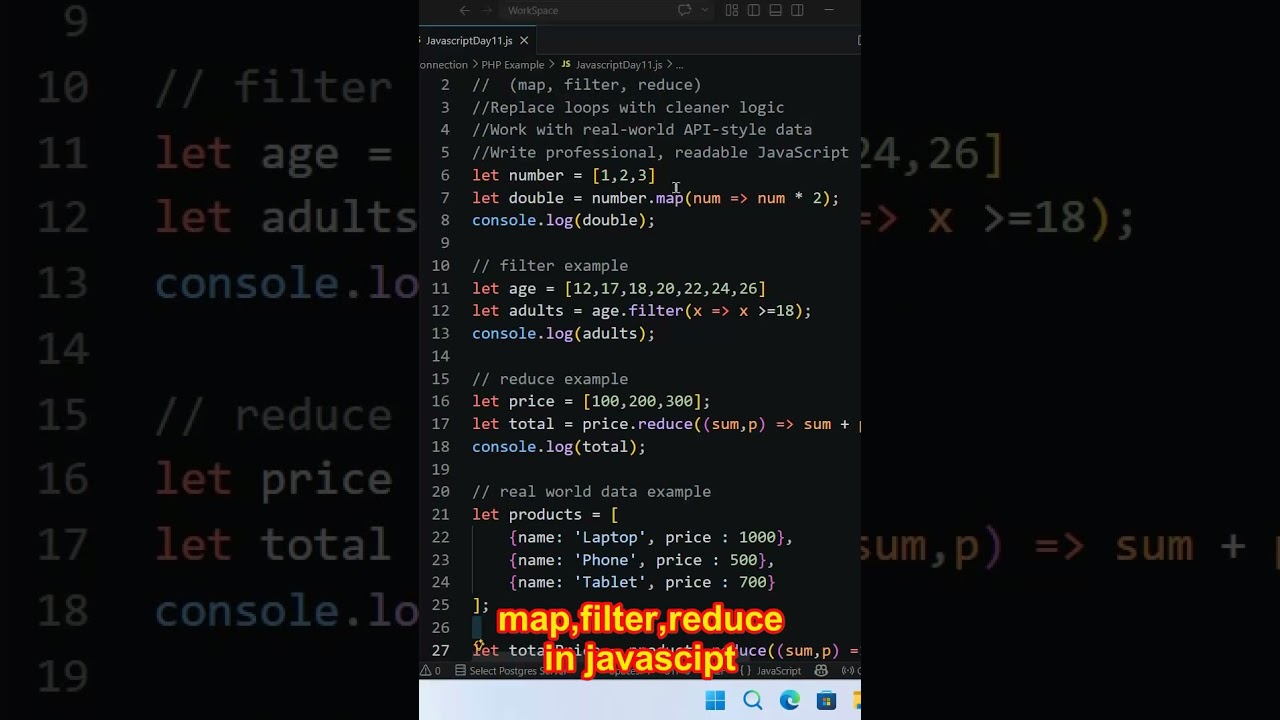The image size is (1280, 720).
Task: Click the sparkle code action icon at line 27
Action: [x=479, y=646]
